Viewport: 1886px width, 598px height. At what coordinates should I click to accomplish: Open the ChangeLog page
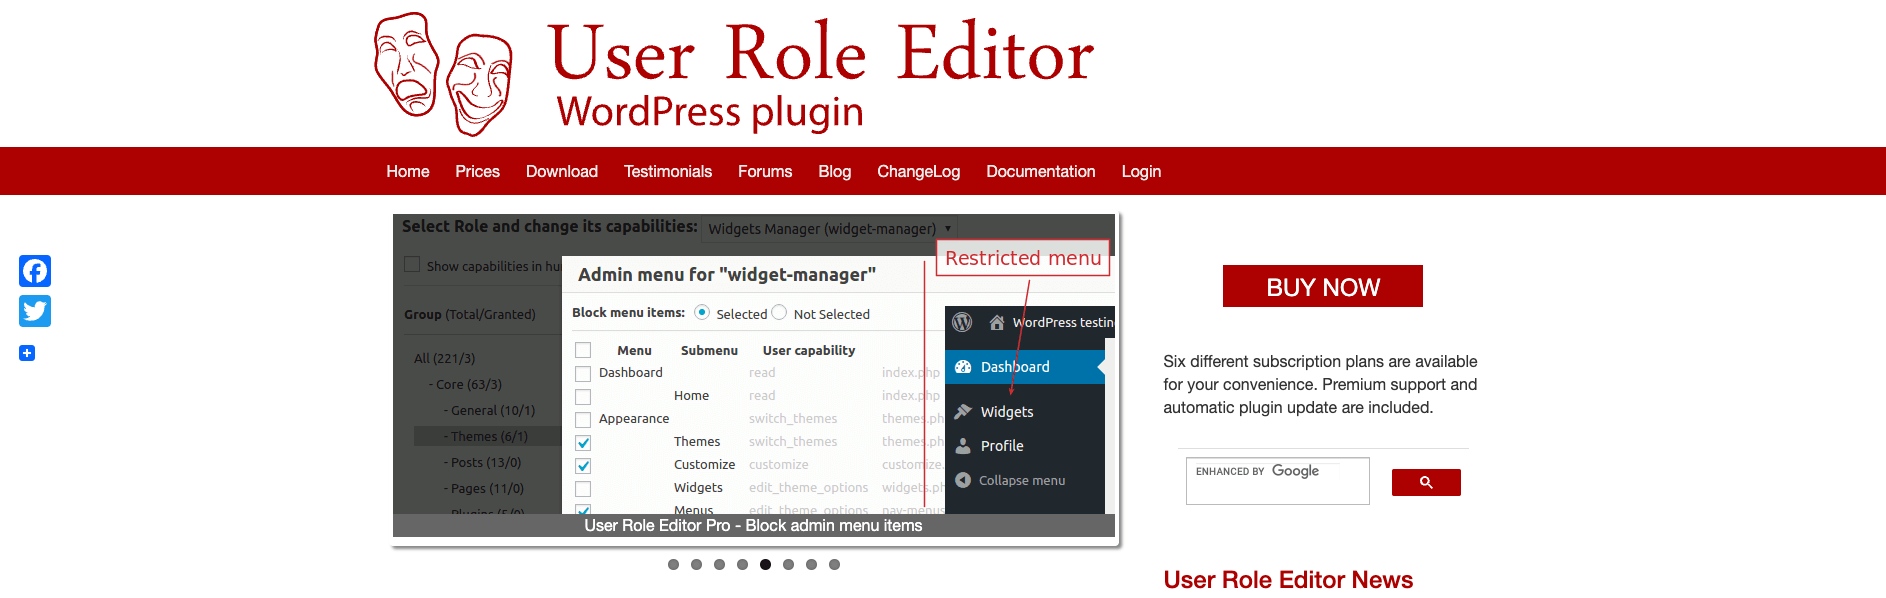[x=919, y=171]
